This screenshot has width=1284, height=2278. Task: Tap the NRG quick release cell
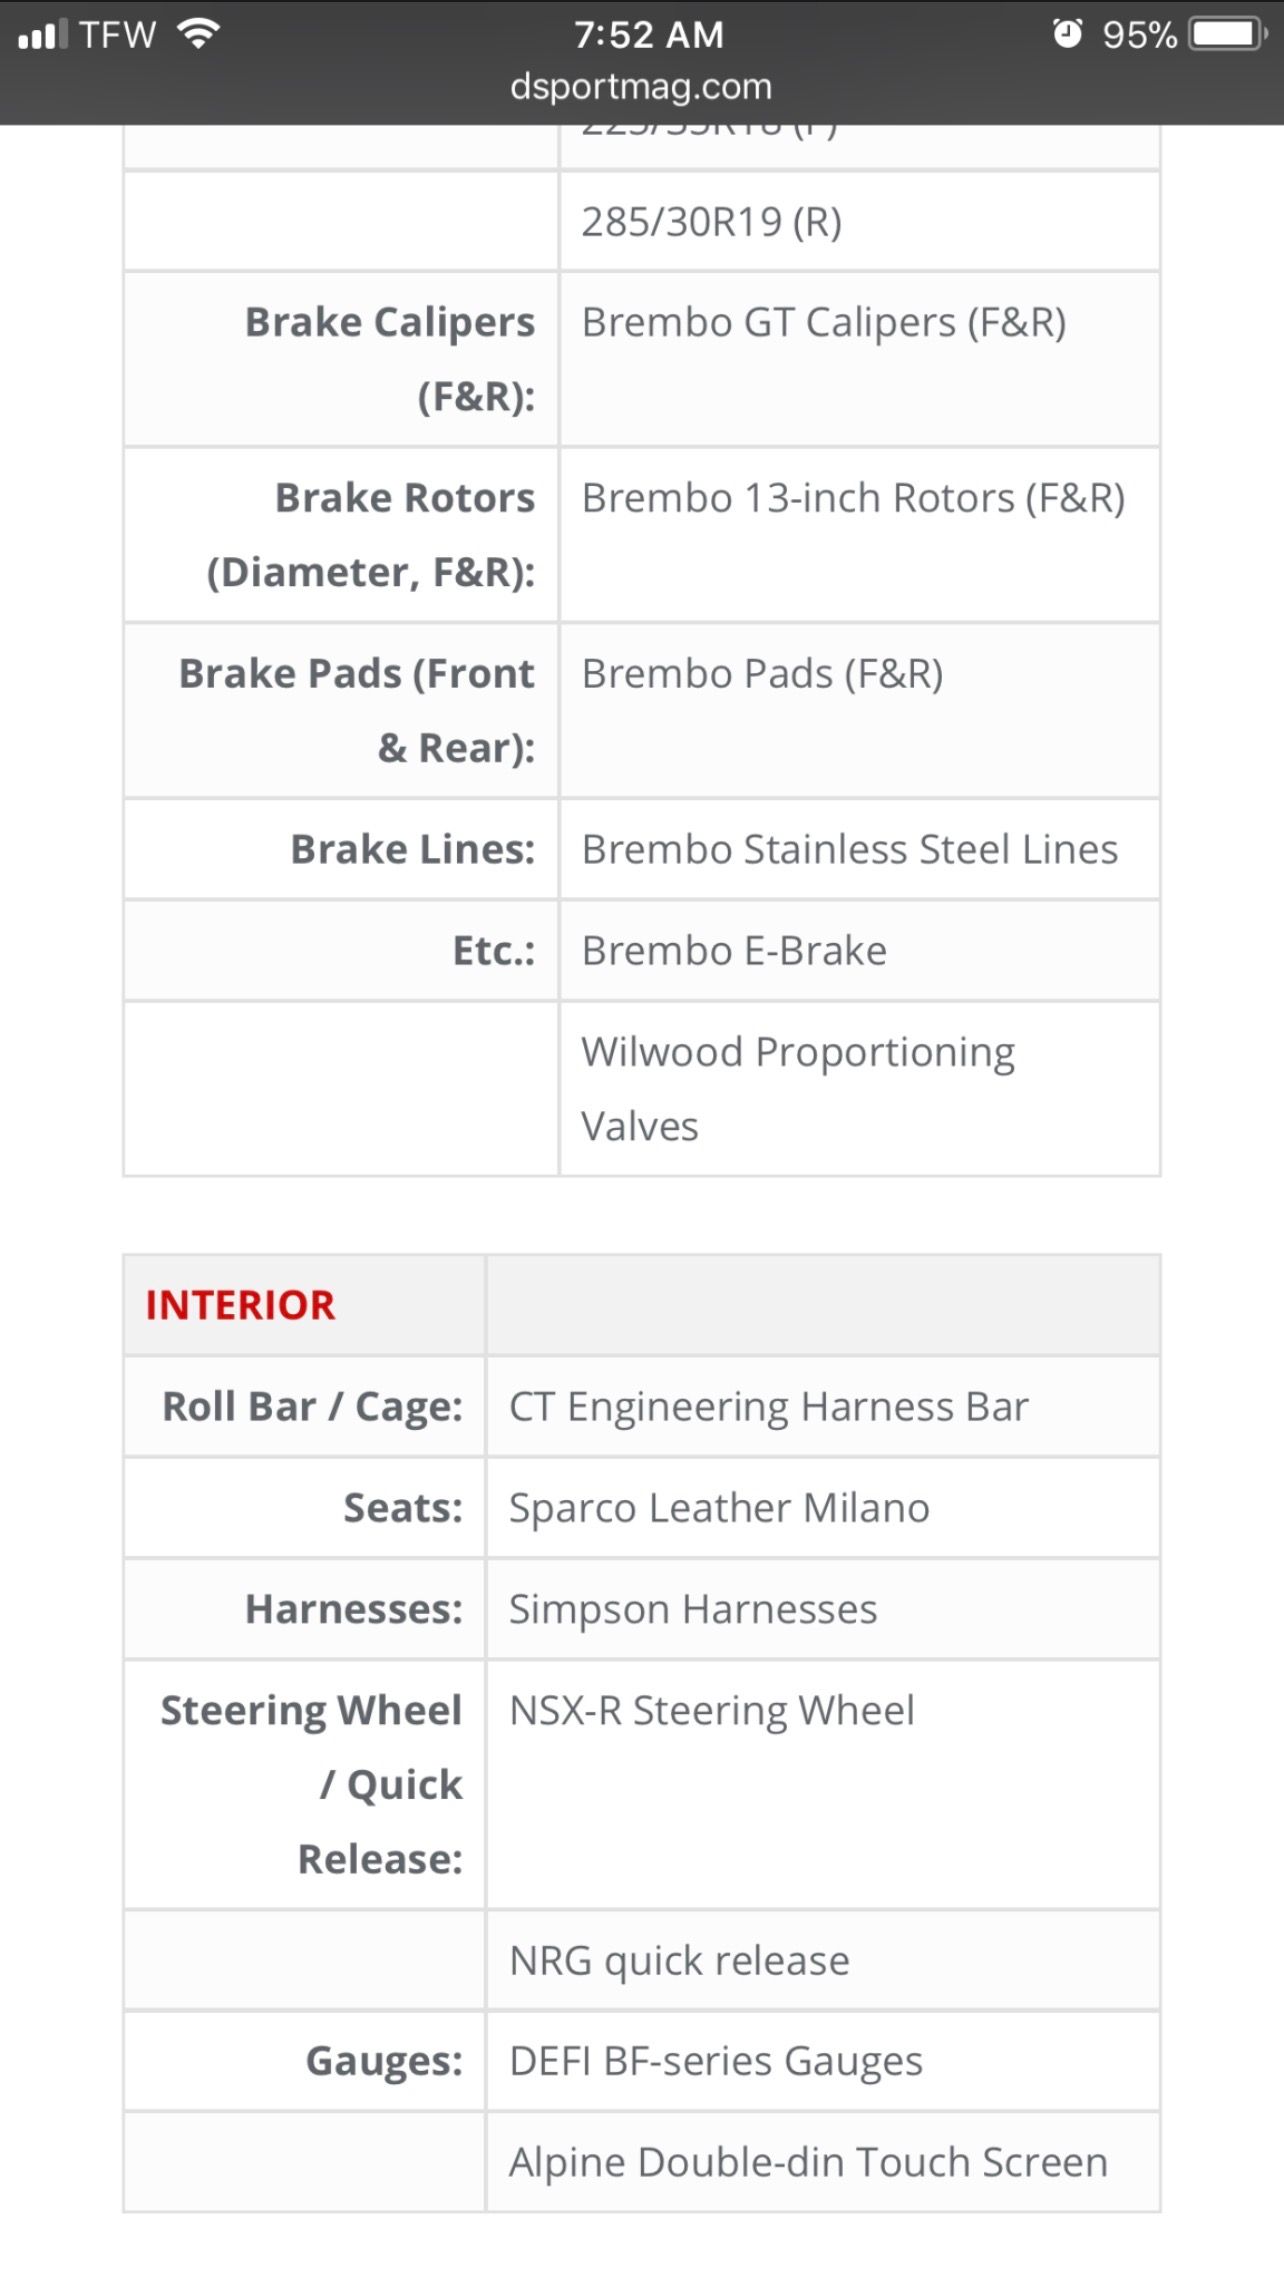click(823, 1960)
